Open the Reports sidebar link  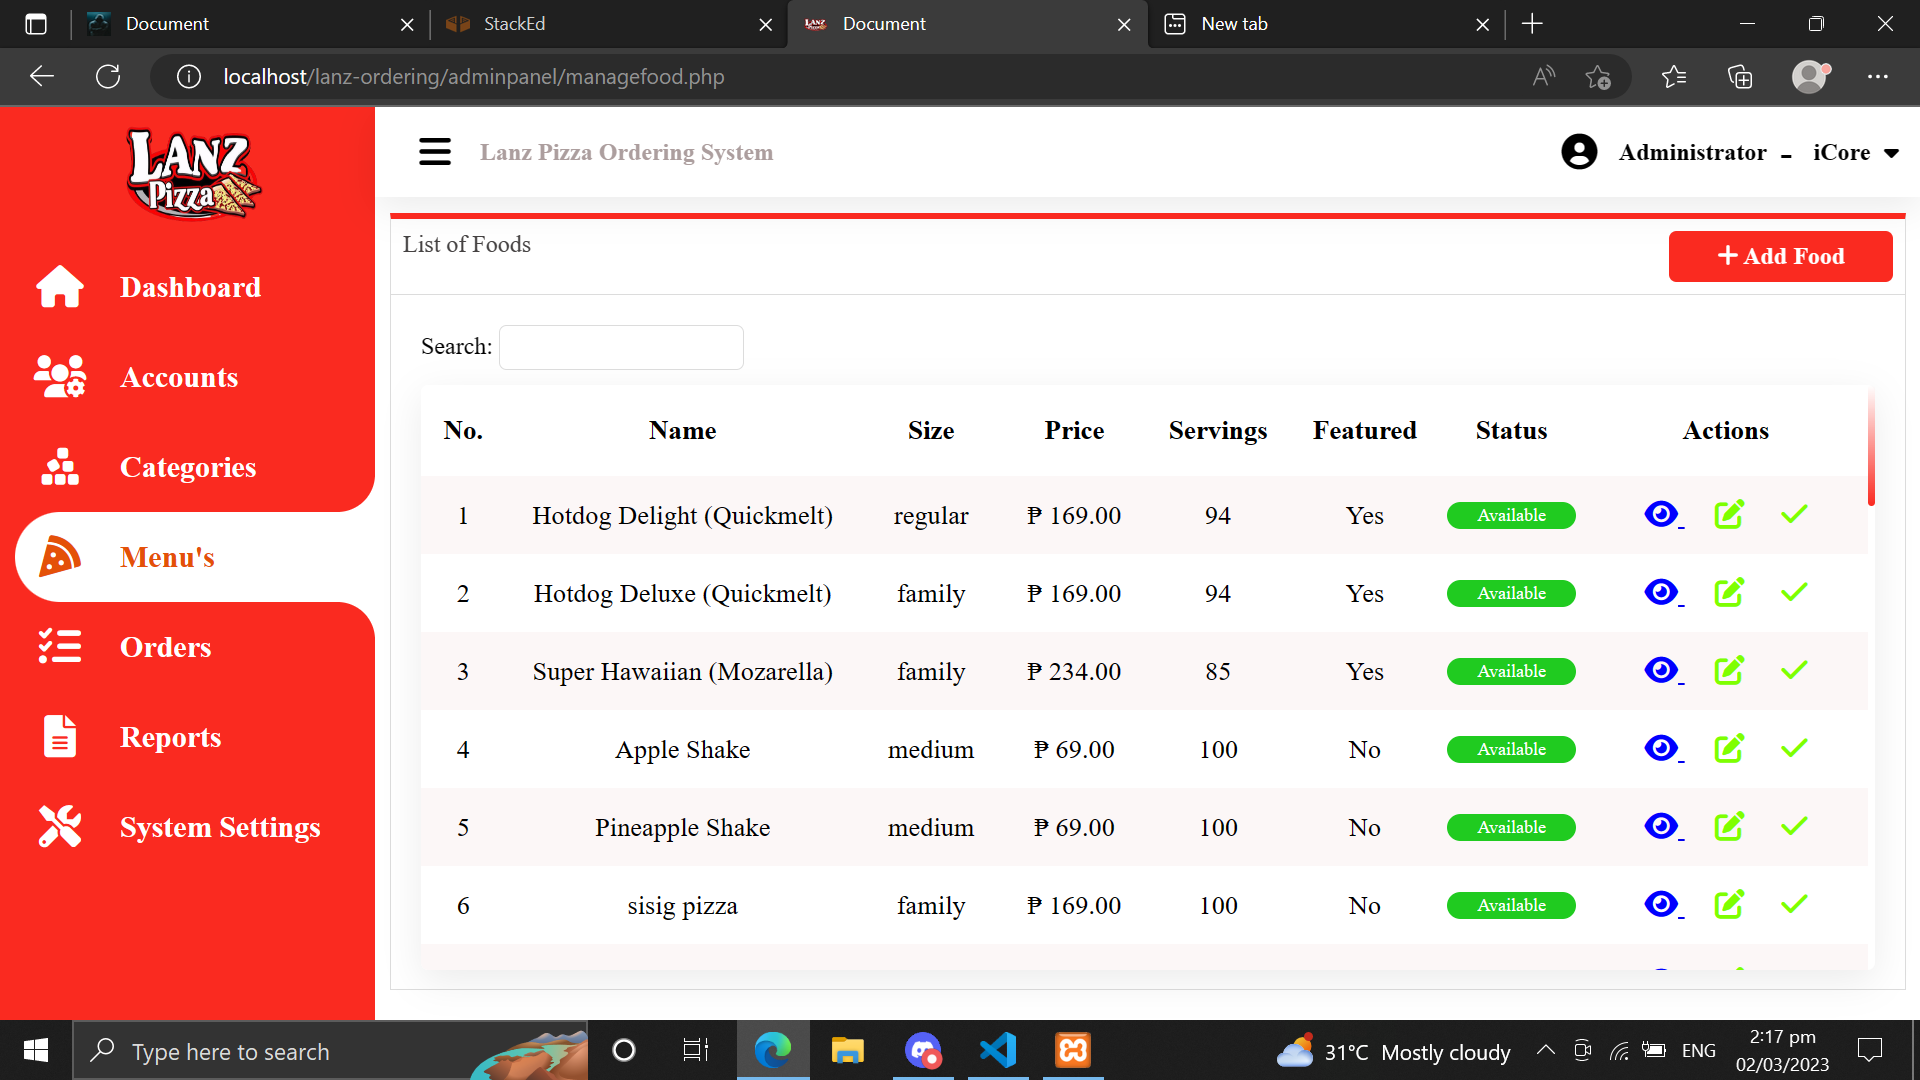click(x=170, y=737)
